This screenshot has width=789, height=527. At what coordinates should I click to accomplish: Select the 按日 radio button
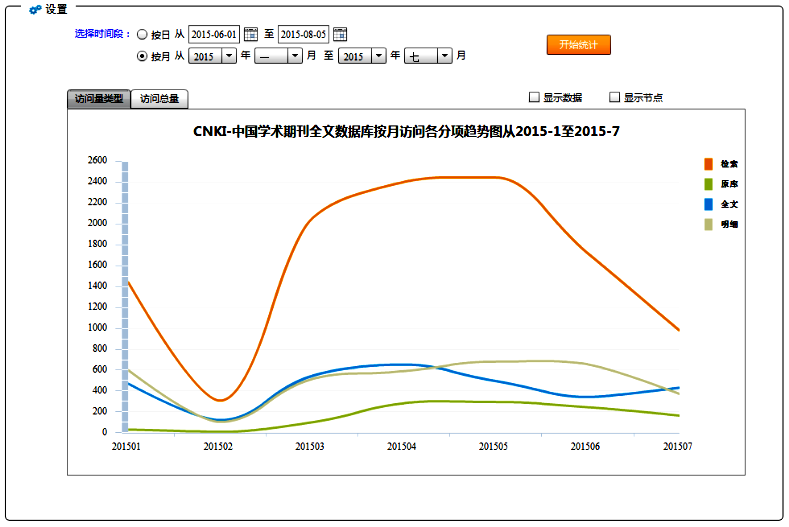pyautogui.click(x=141, y=35)
